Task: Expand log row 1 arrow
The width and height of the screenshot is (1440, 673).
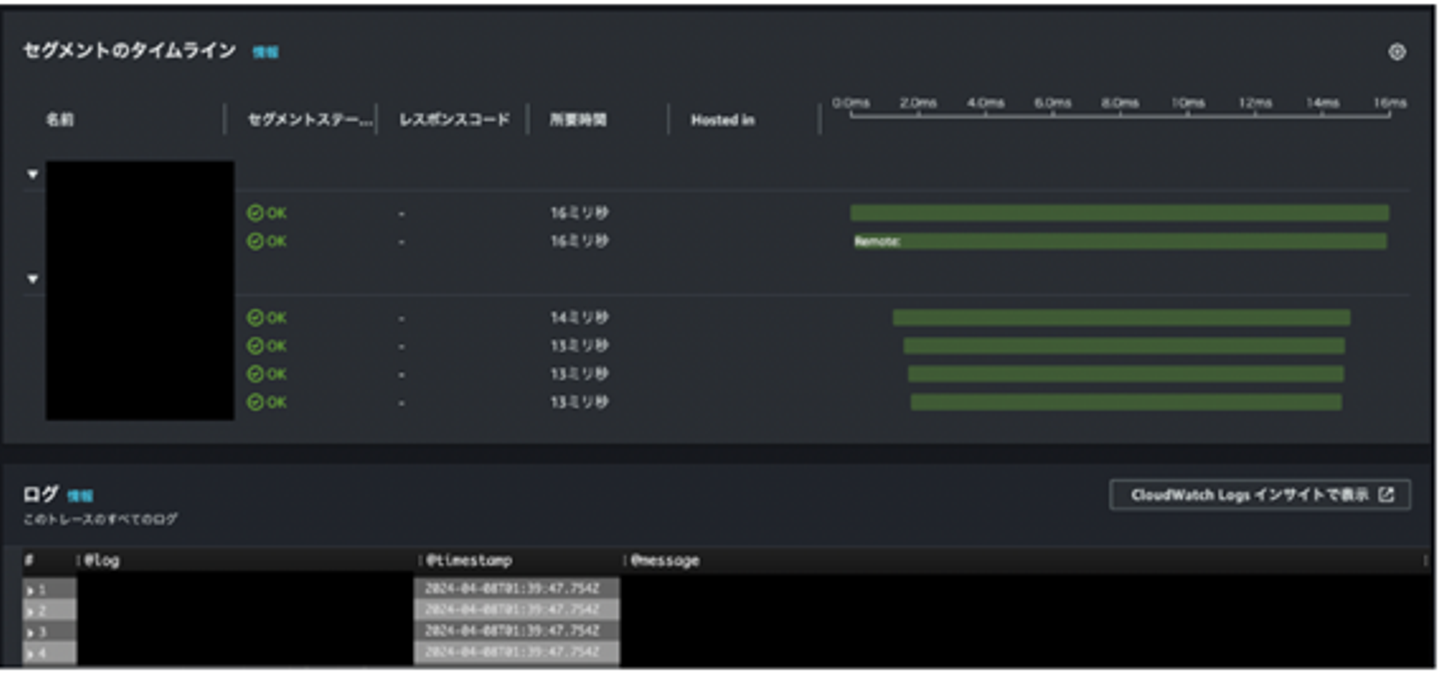Action: tap(31, 590)
